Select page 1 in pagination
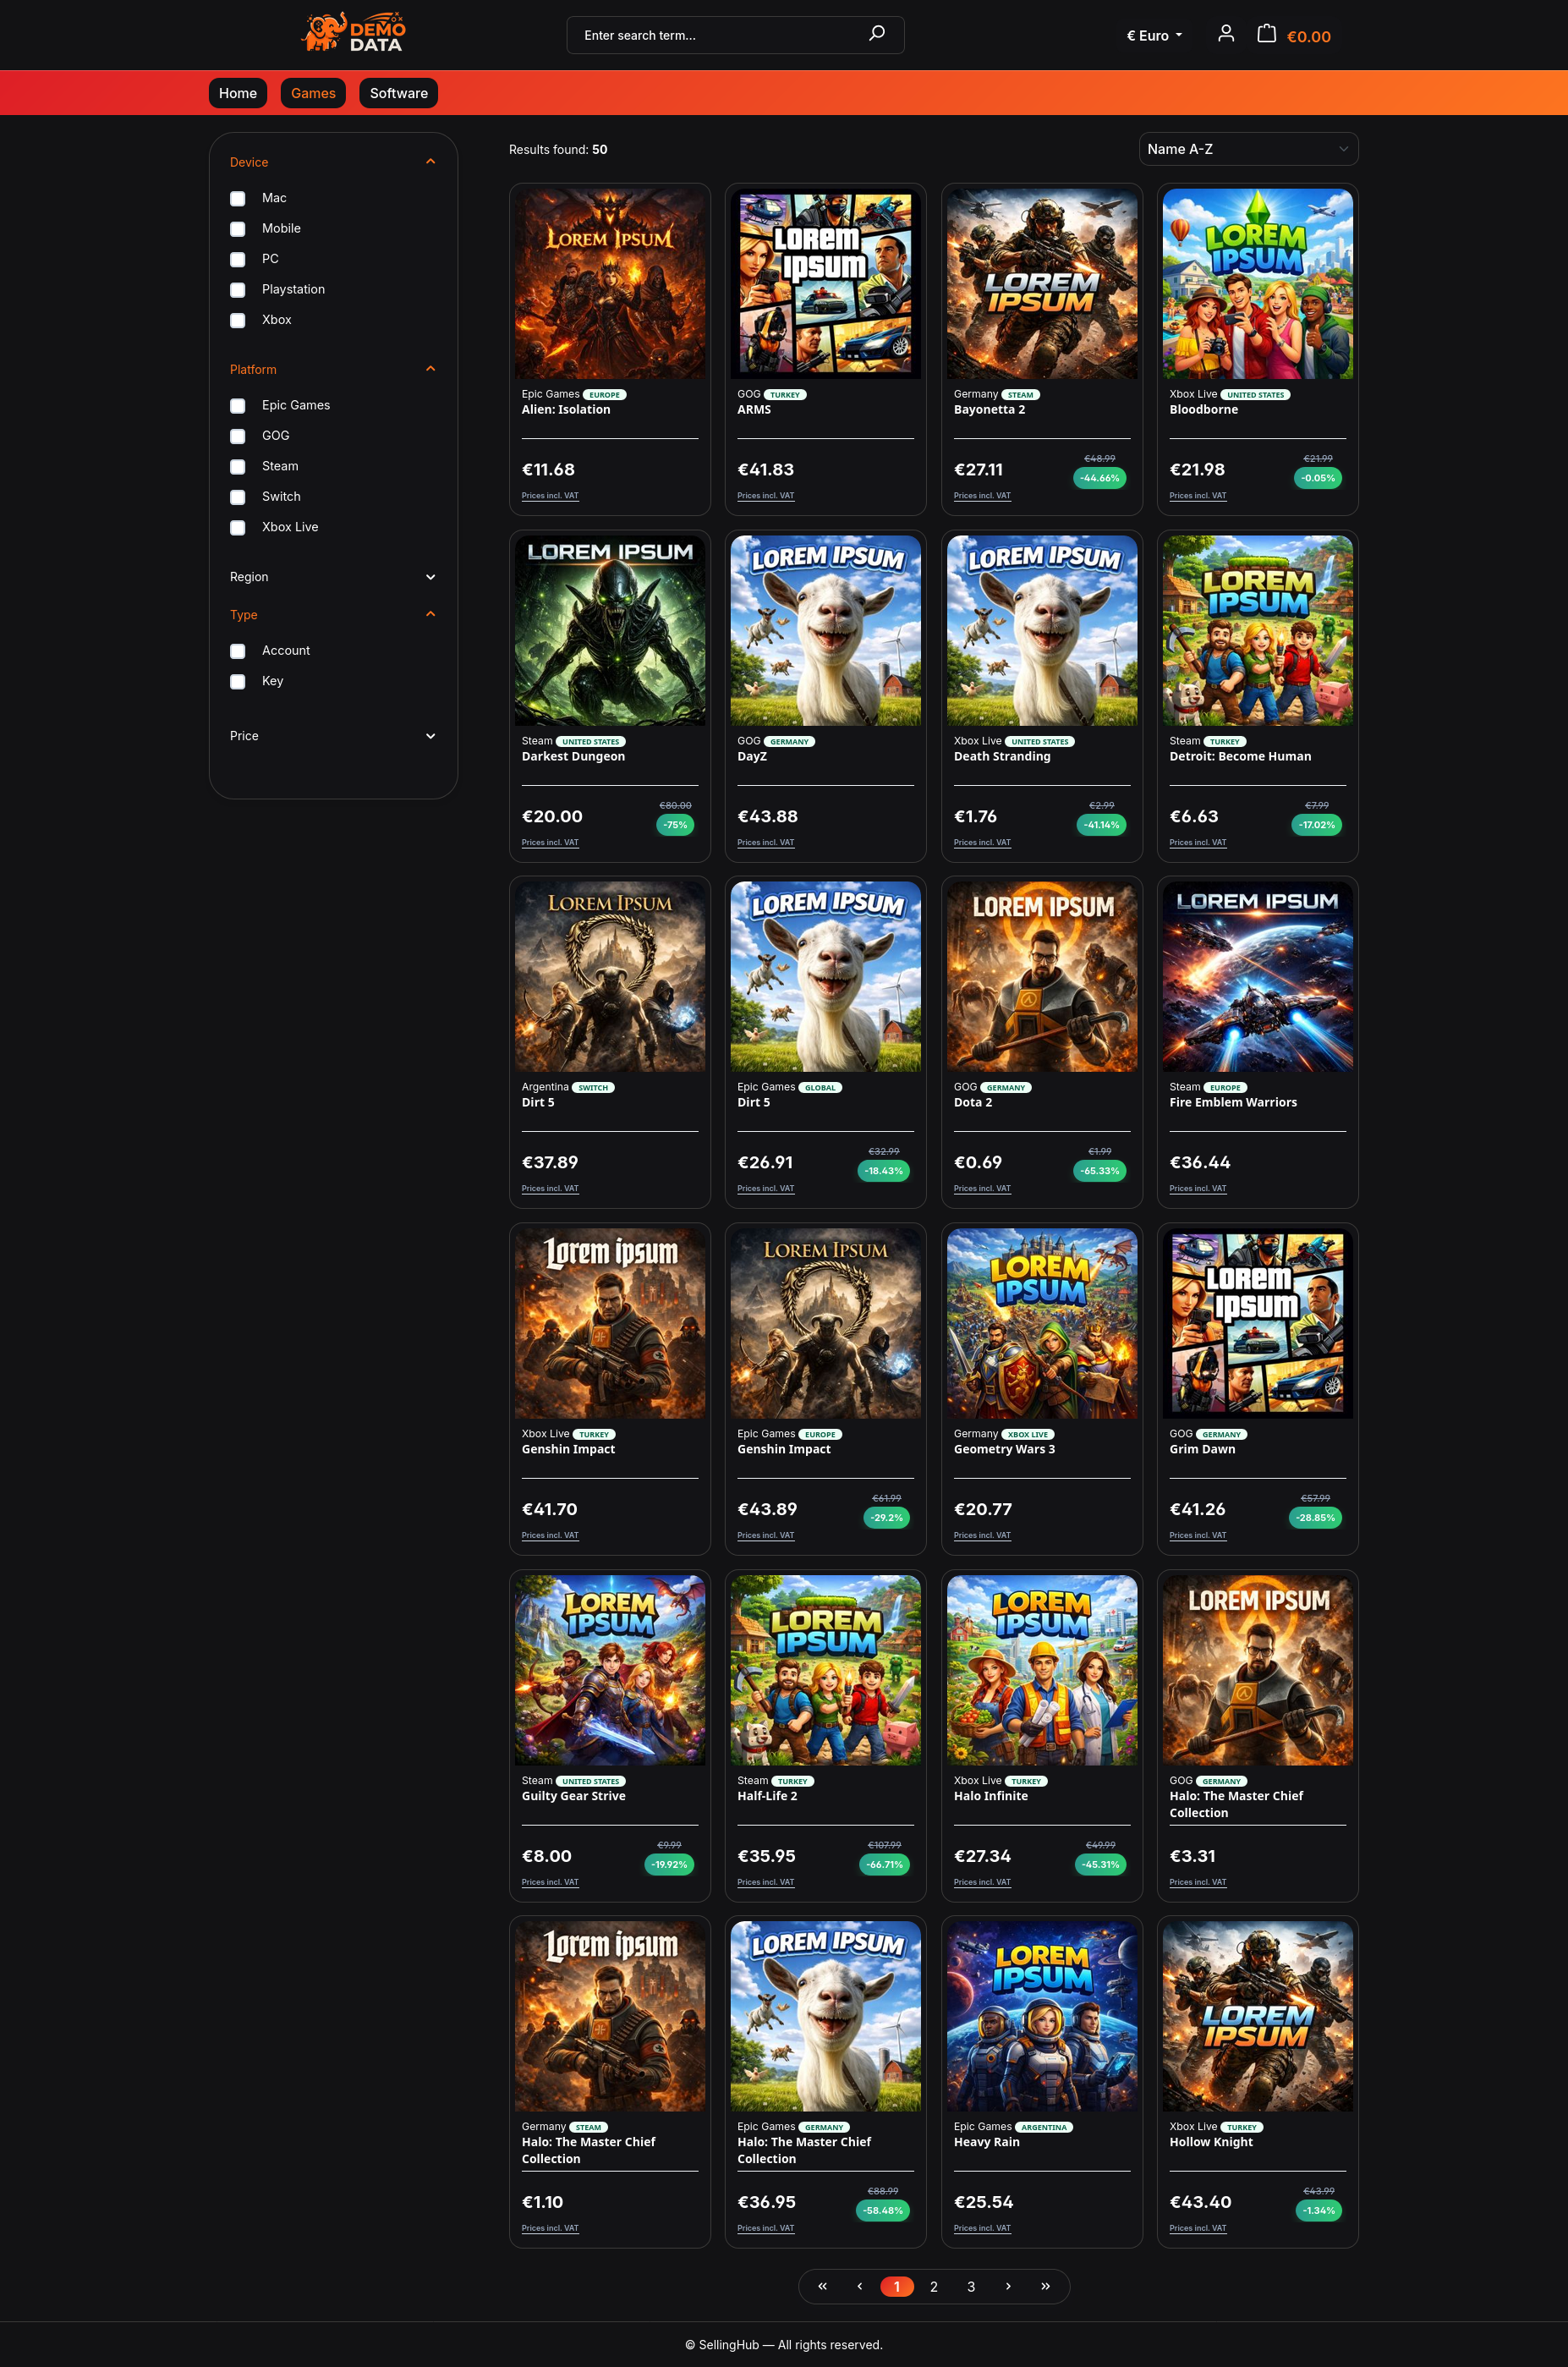This screenshot has height=2367, width=1568. (897, 2286)
